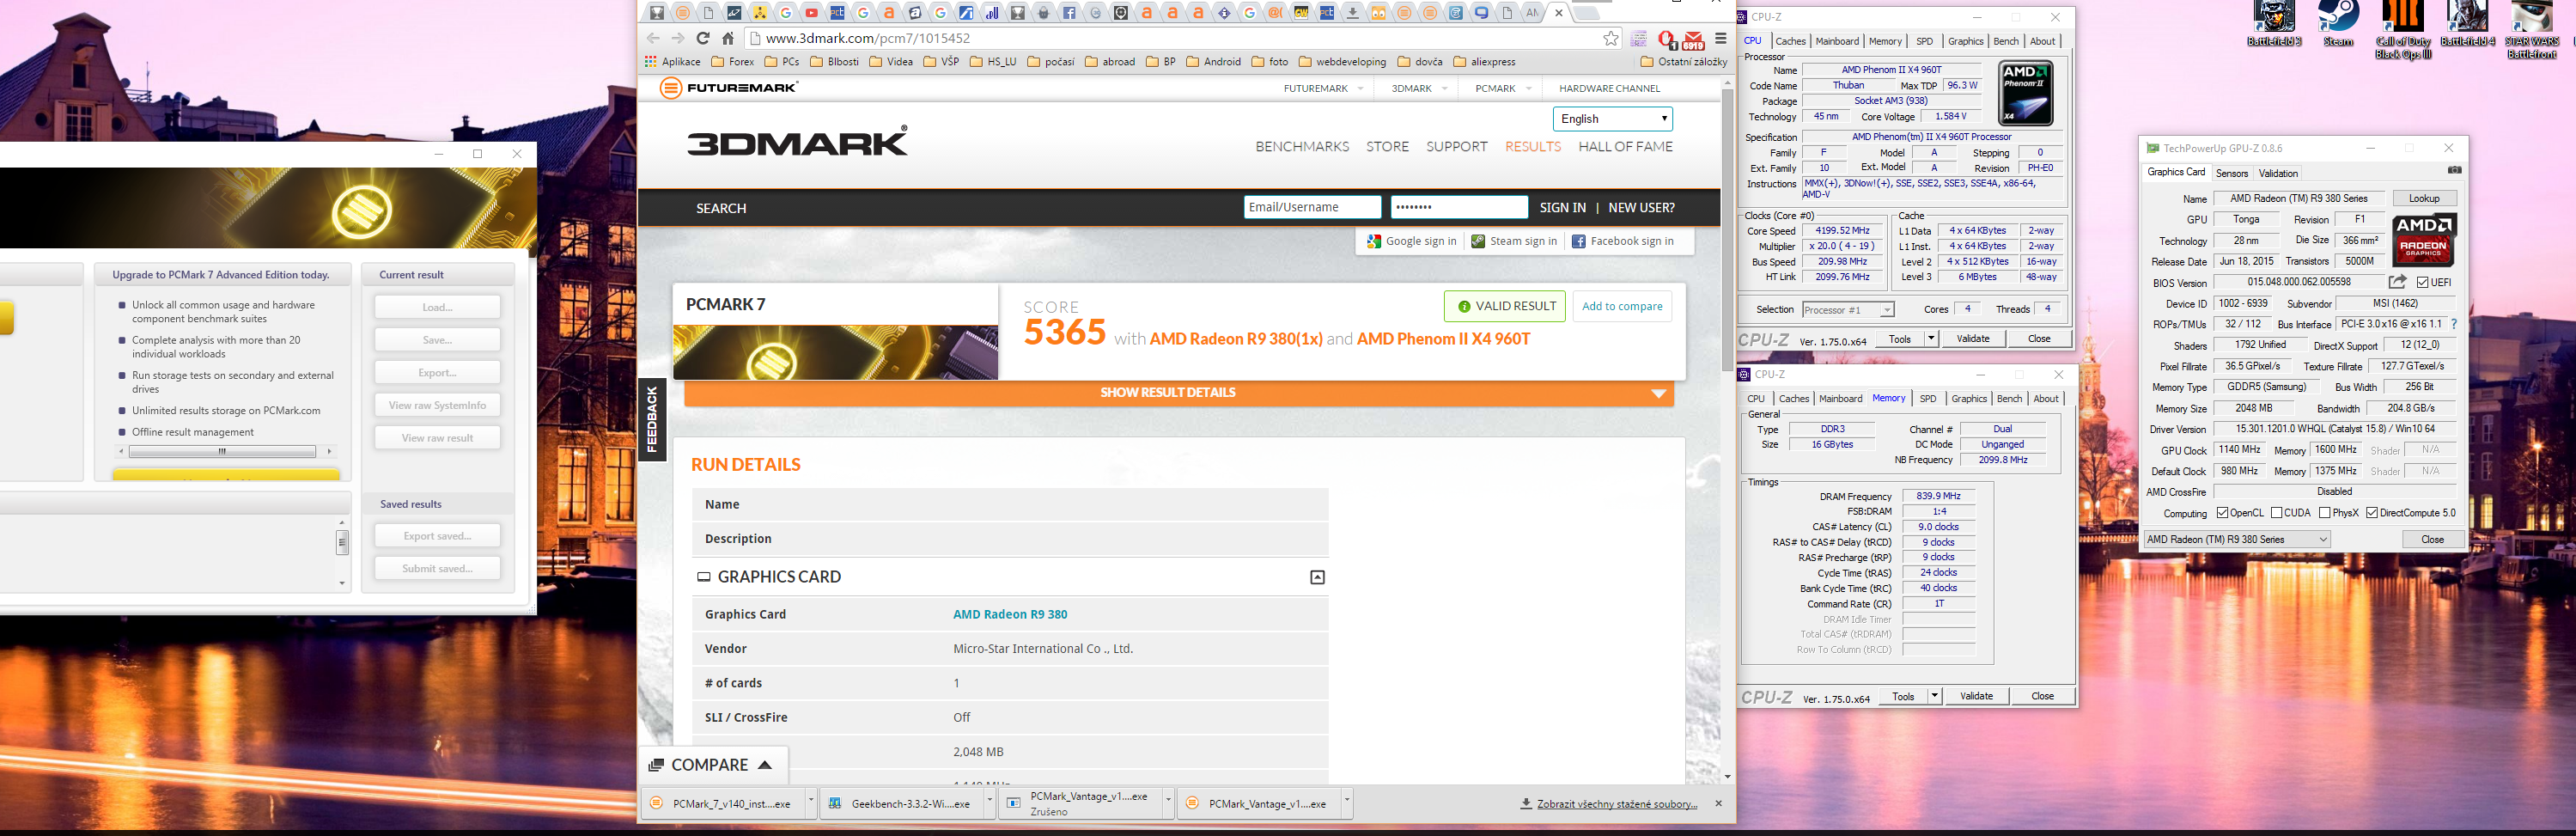Open the RESULTS navigation item
This screenshot has width=2576, height=836.
(1532, 147)
